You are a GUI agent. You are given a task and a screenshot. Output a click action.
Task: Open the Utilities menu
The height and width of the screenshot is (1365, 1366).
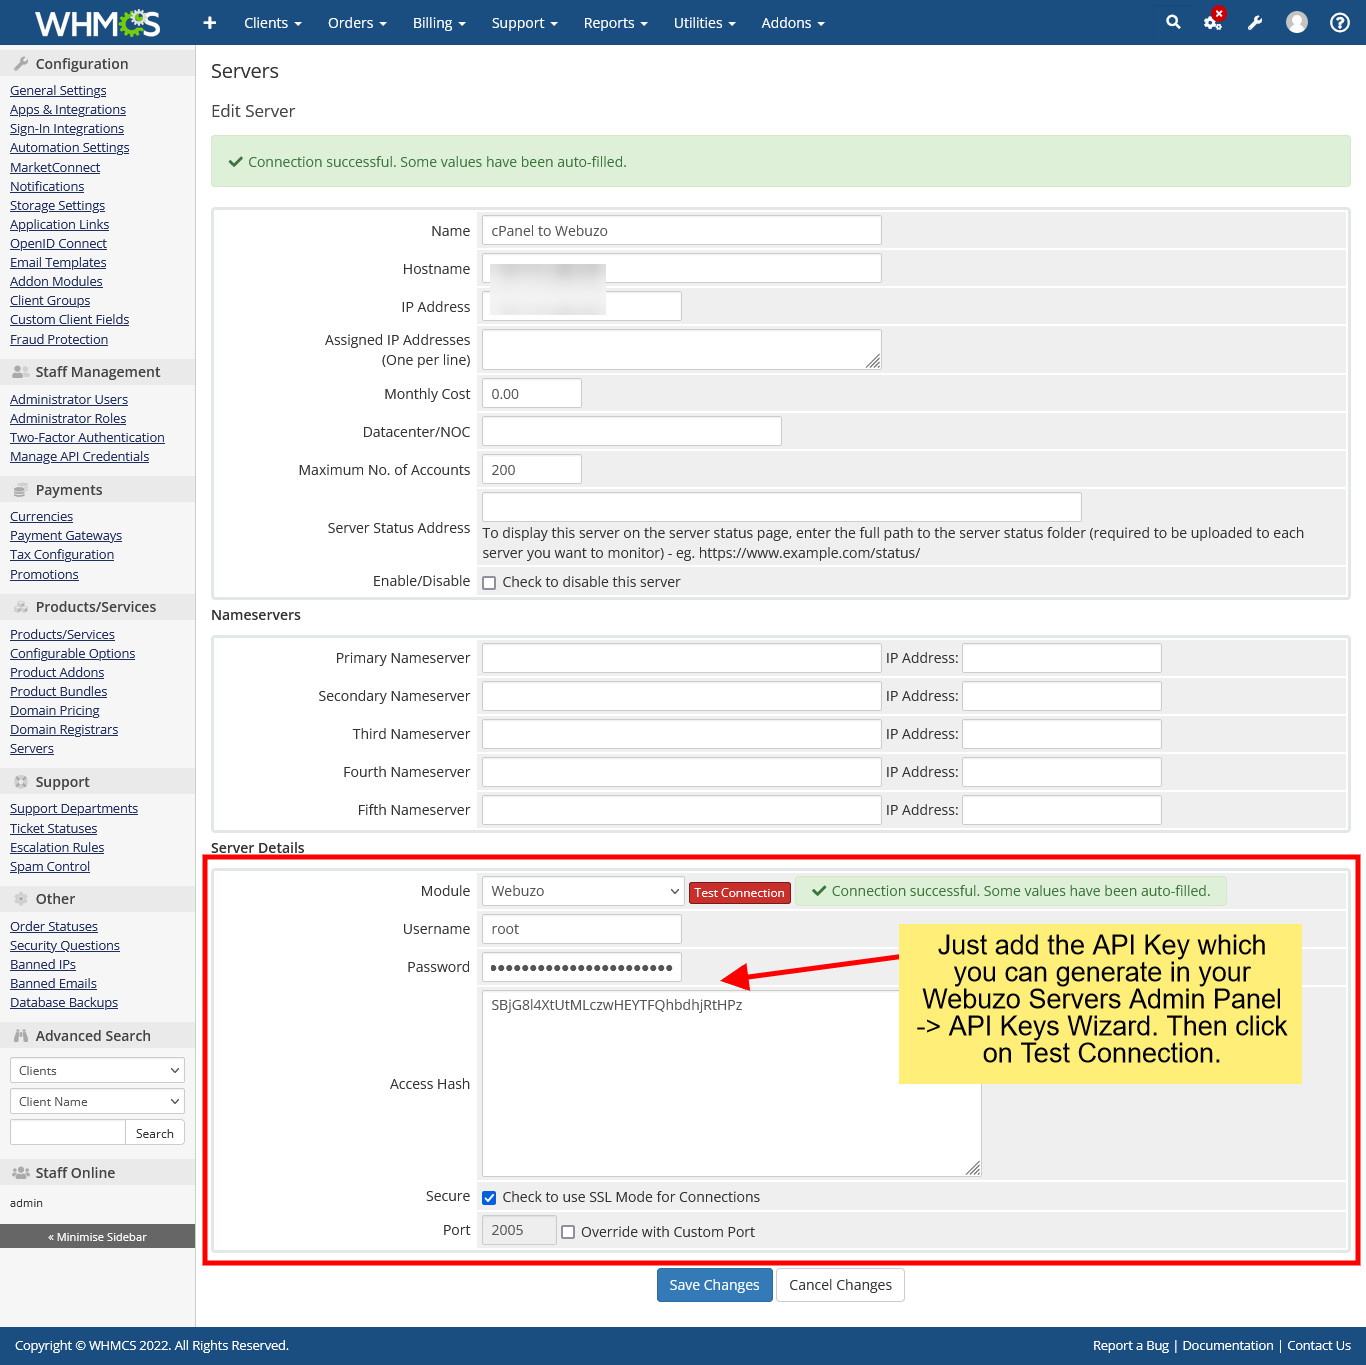click(x=704, y=23)
